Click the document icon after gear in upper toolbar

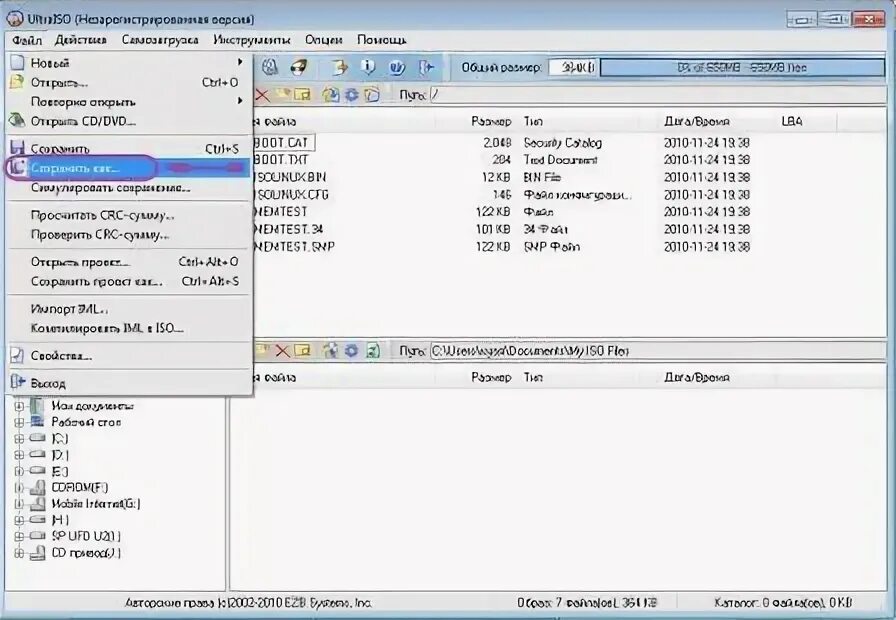371,94
